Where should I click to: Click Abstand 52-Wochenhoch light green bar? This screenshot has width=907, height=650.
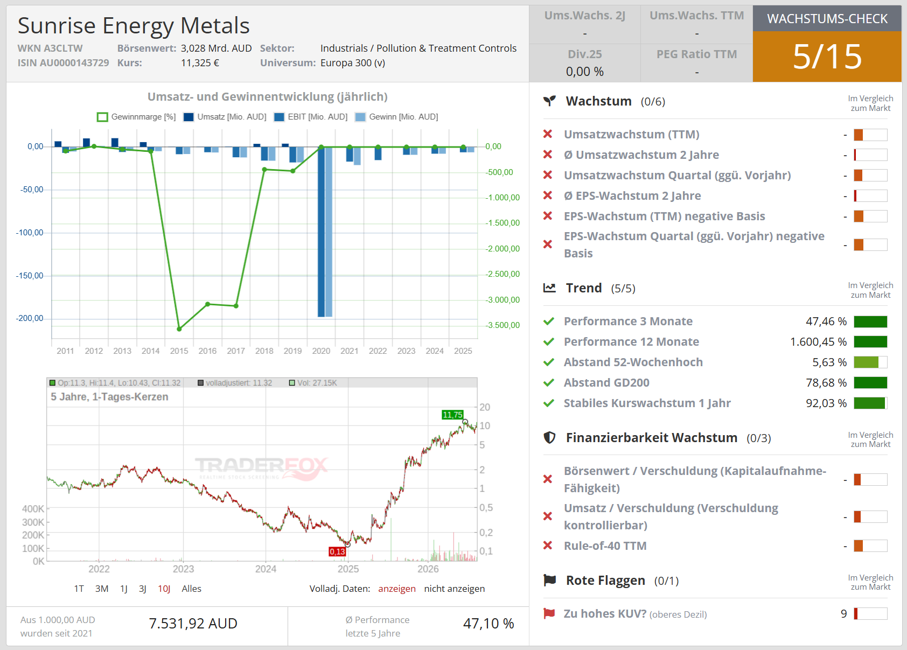(871, 363)
